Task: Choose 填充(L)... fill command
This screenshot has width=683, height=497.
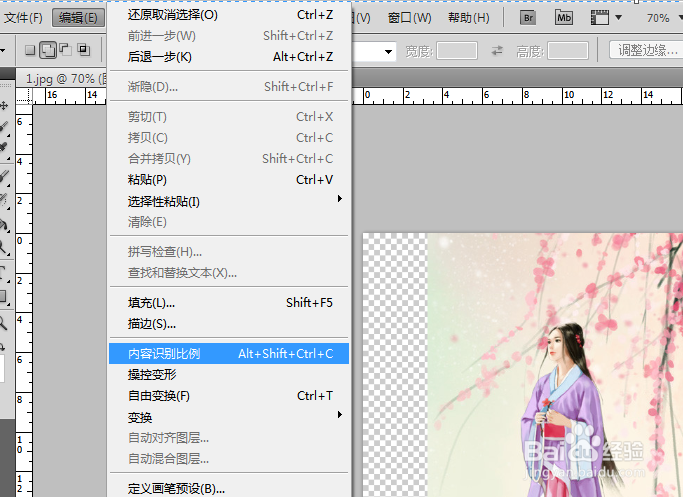Action: coord(229,303)
